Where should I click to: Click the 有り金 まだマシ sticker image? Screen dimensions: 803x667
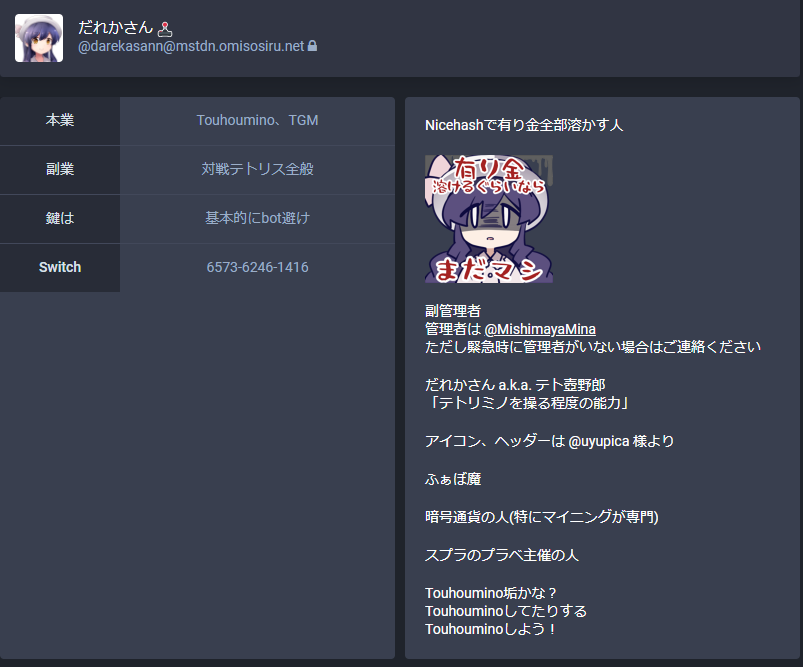click(489, 219)
